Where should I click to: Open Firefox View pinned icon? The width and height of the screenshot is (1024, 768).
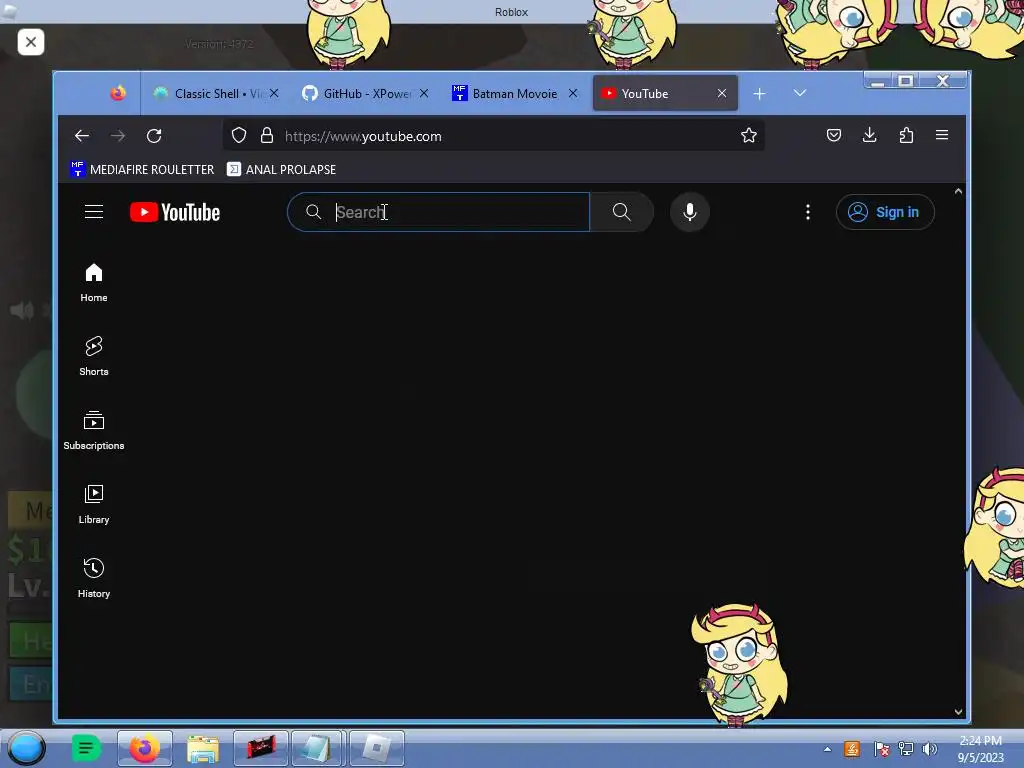coord(118,93)
